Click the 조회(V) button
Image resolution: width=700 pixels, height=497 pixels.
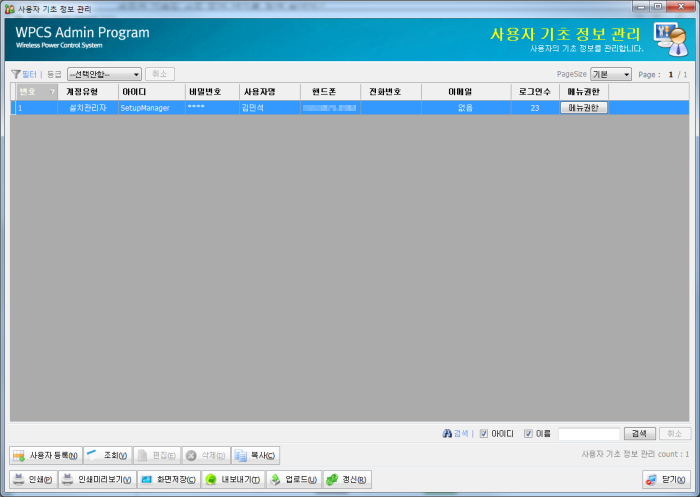click(108, 455)
